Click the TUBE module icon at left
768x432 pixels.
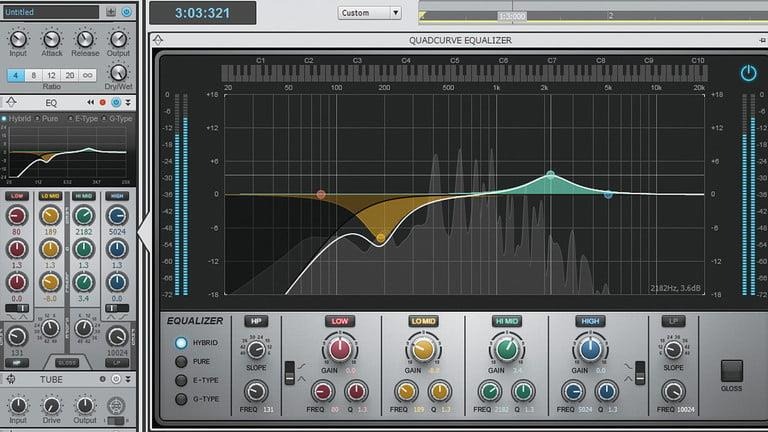(x=11, y=379)
